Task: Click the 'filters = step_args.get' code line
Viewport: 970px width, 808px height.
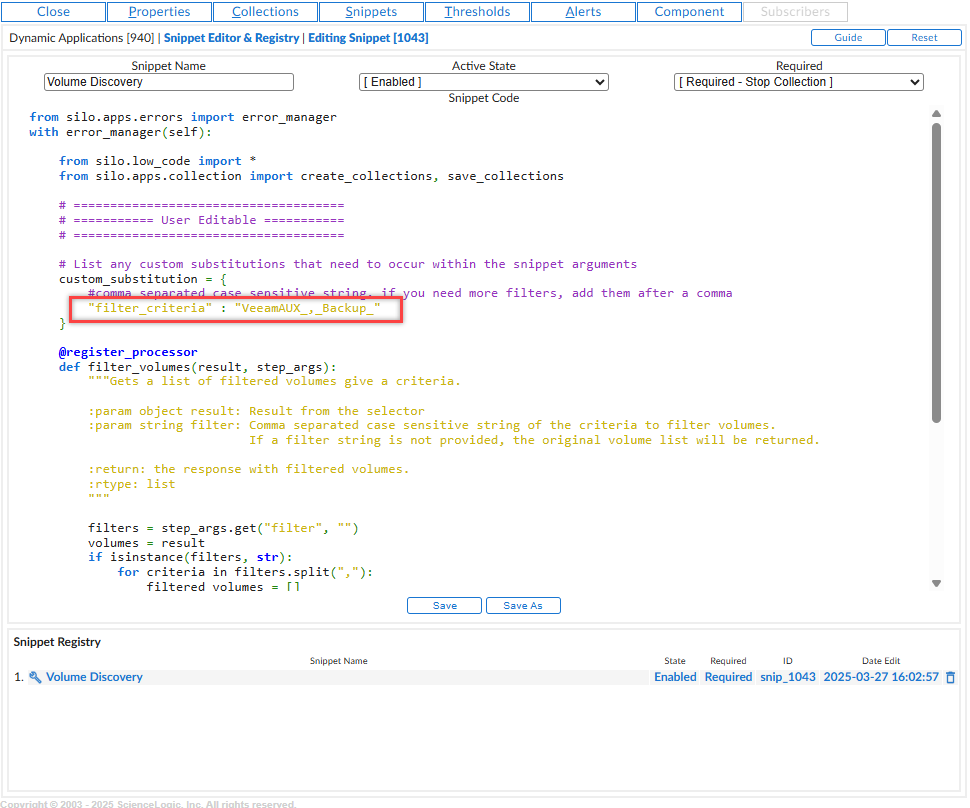Action: tap(223, 528)
